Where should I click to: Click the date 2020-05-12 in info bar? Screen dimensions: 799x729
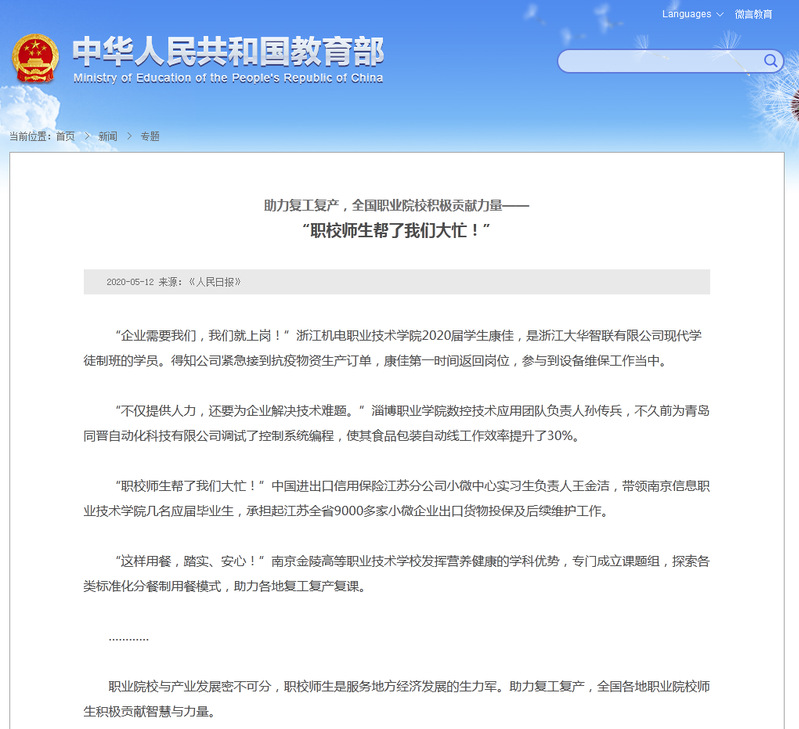click(x=130, y=282)
